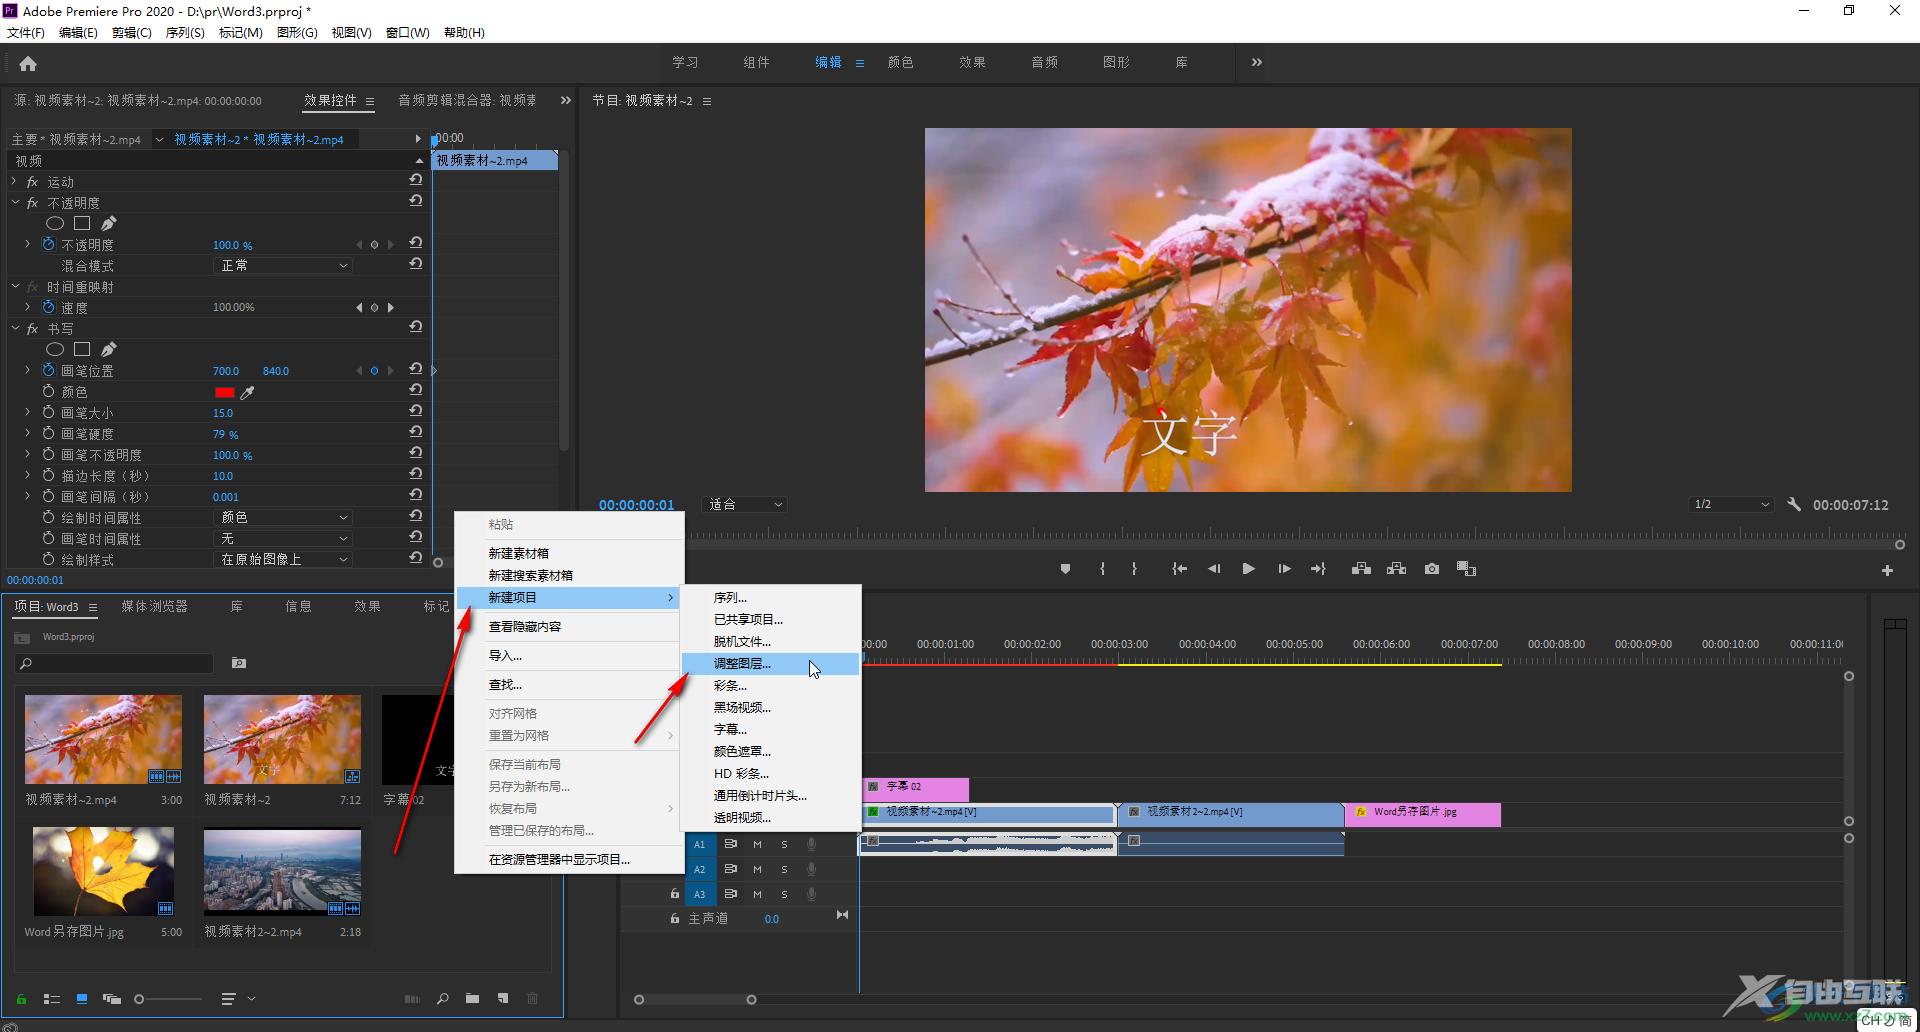Click 导入... in context menu
1920x1032 pixels.
pos(569,656)
